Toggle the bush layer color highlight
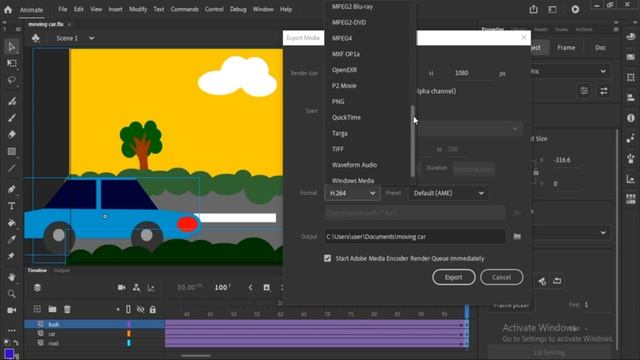The height and width of the screenshot is (360, 640). click(129, 324)
